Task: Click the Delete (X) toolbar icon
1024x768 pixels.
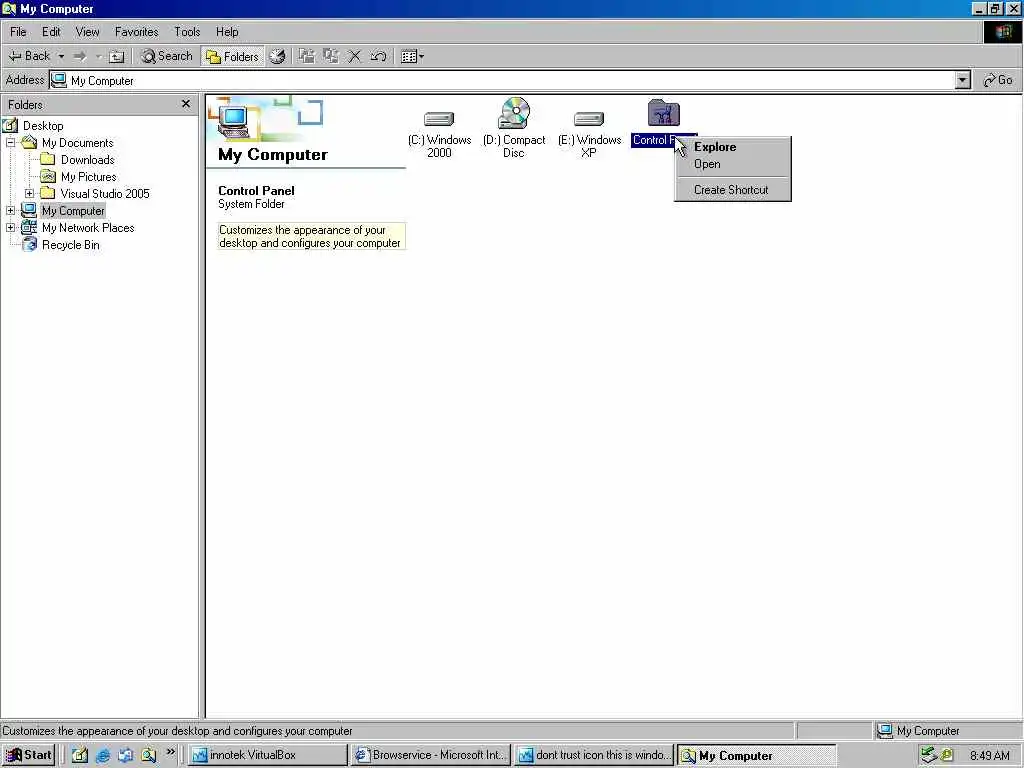Action: (354, 57)
